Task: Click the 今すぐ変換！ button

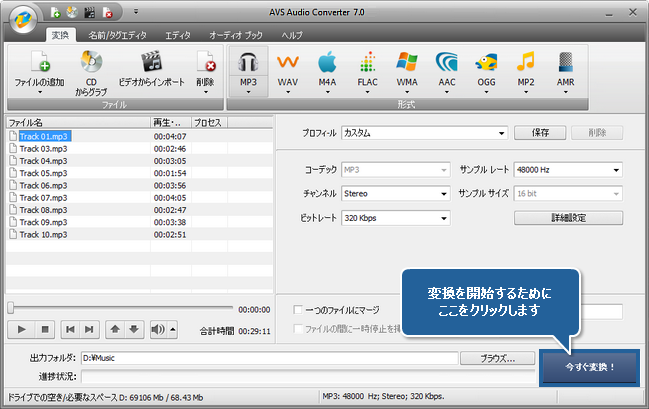Action: pos(589,366)
